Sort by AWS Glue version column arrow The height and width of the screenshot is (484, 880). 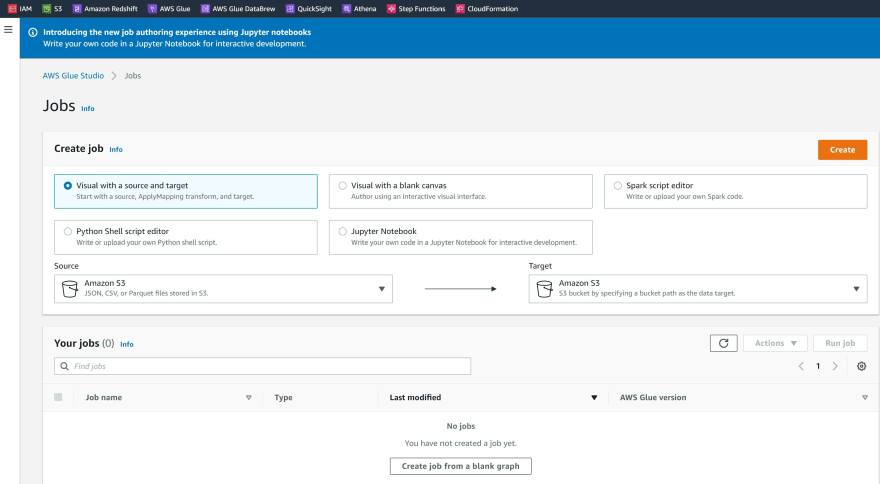865,398
